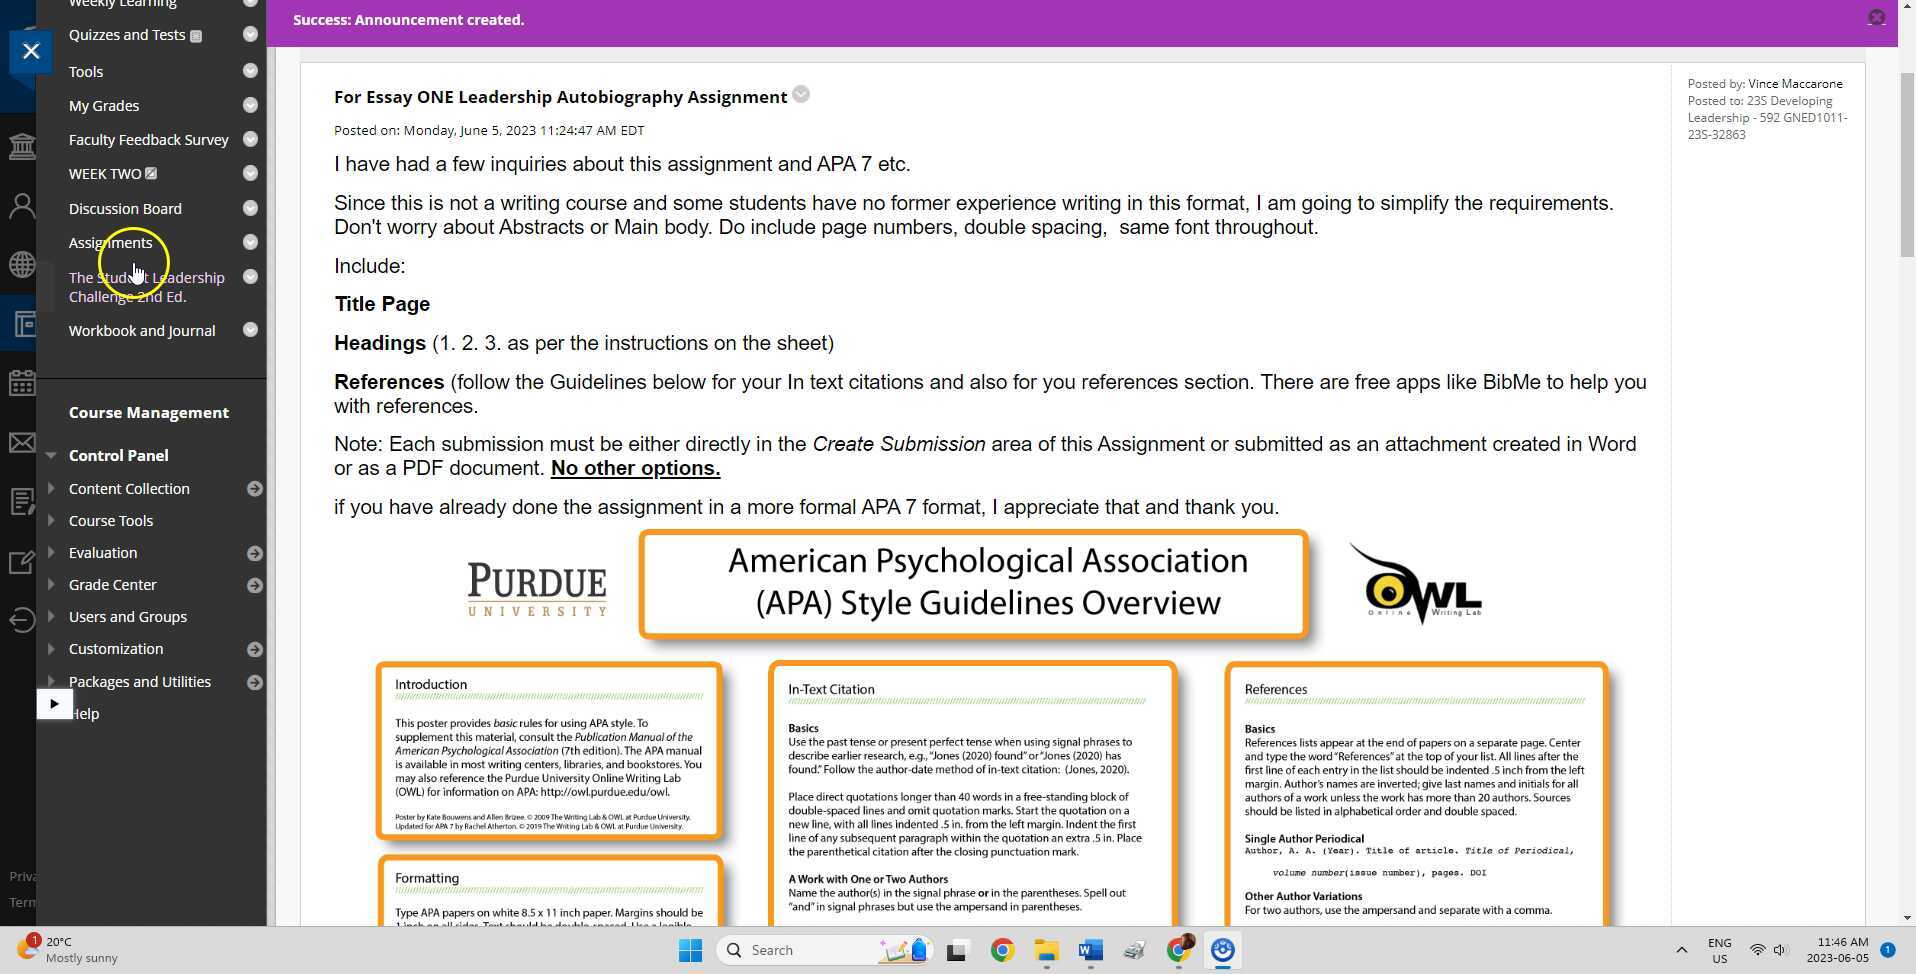Viewport: 1916px width, 974px height.
Task: Open the messages envelope icon
Action: coord(22,442)
